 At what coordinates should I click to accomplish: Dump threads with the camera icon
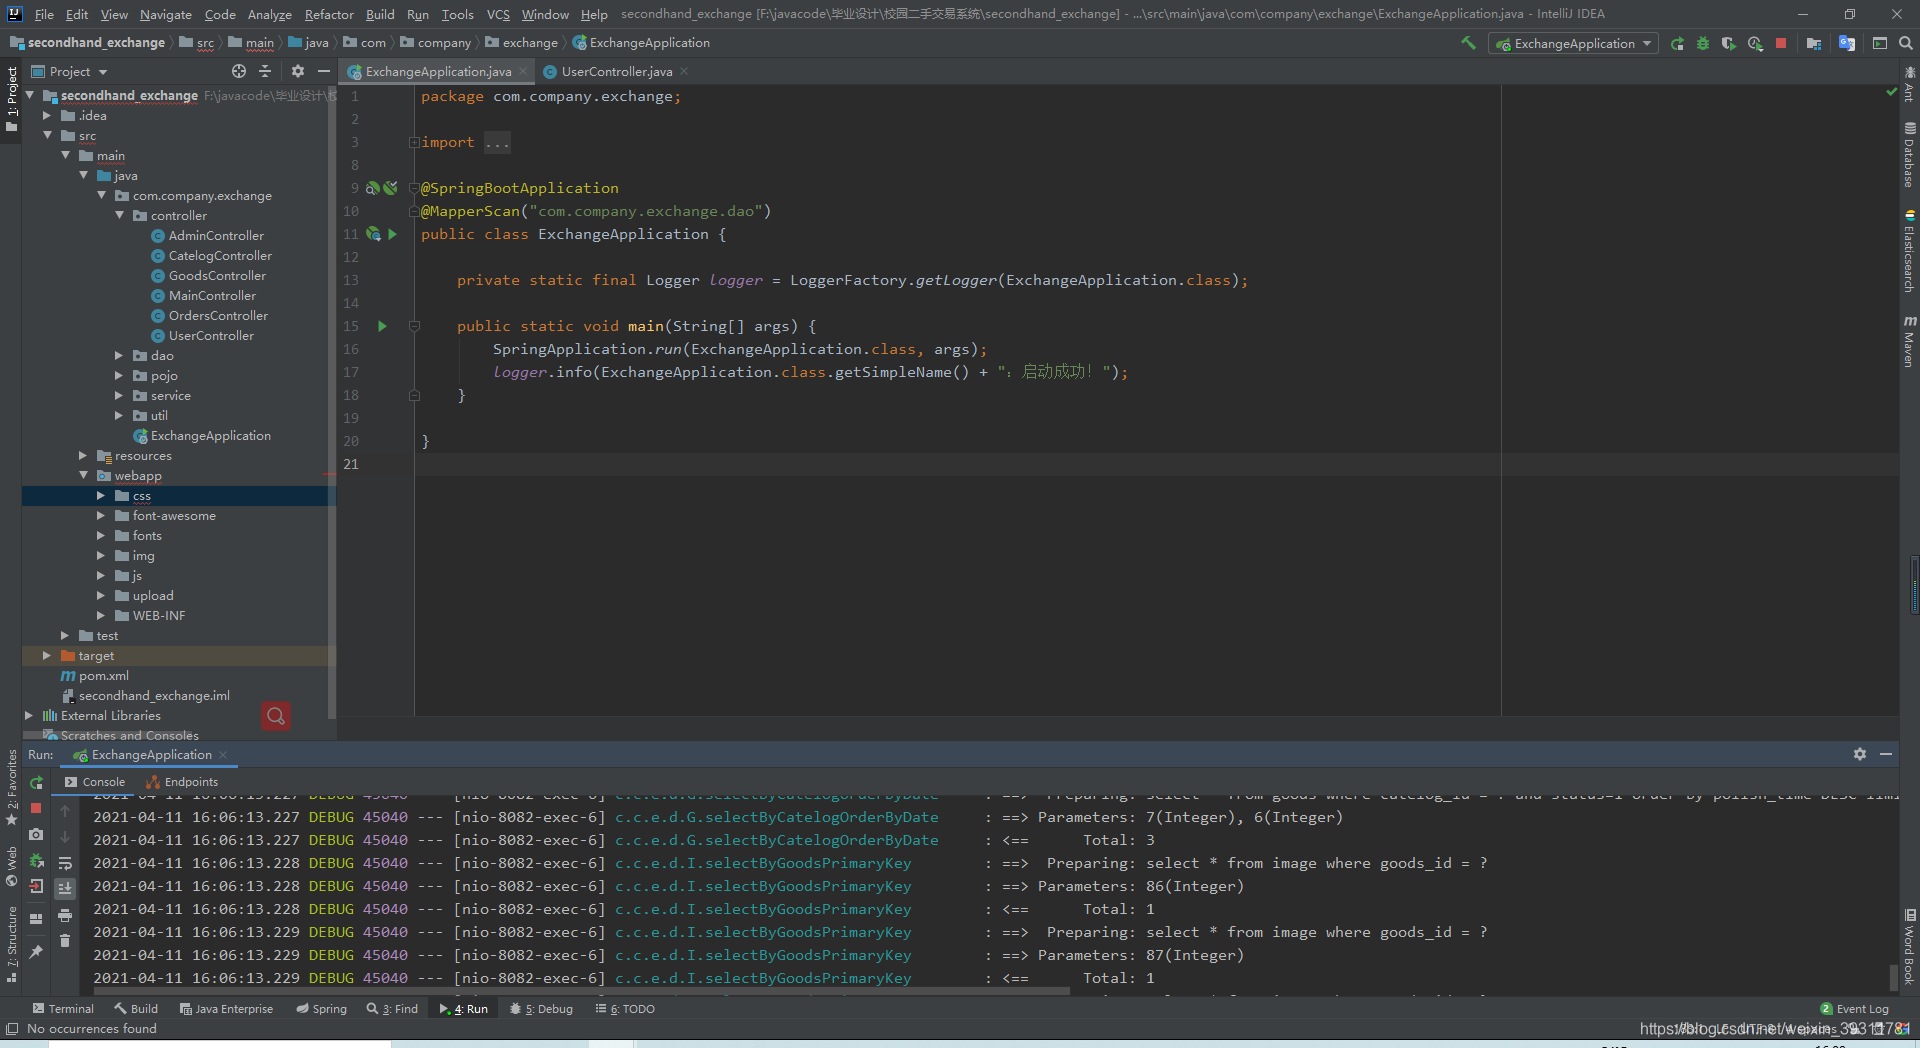(37, 834)
